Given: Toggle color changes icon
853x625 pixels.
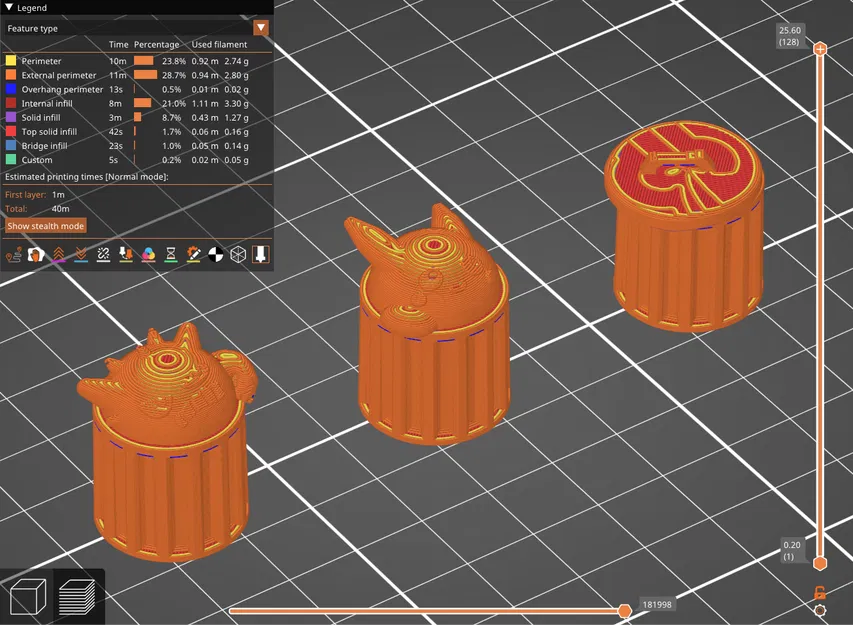Looking at the screenshot, I should pos(148,255).
